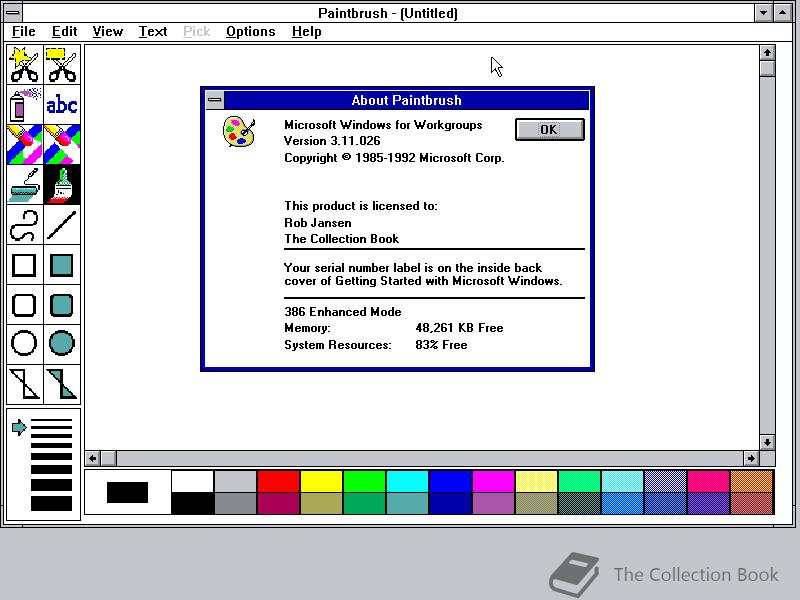The width and height of the screenshot is (800, 600).
Task: Pick the Filled Rounded Box tool
Action: pyautogui.click(x=62, y=305)
